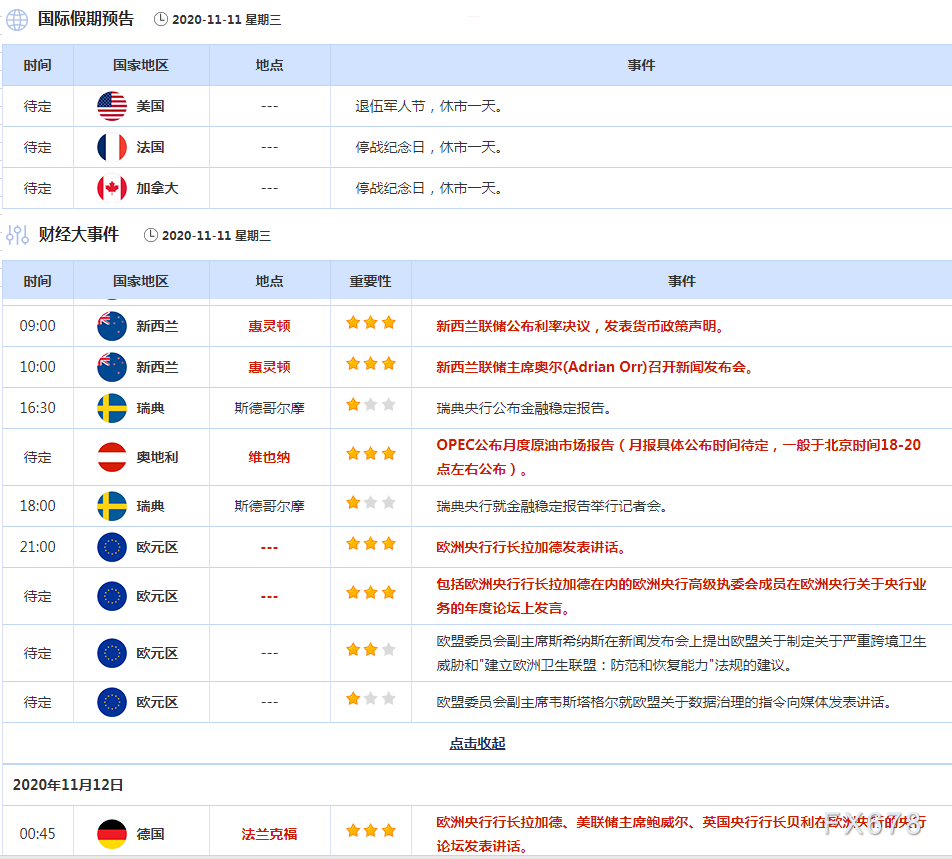Collapse the list via 点击收起
This screenshot has width=952, height=859.
pos(477,743)
